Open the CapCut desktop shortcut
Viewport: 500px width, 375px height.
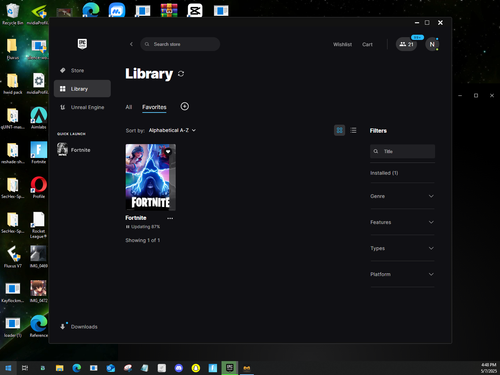(195, 10)
